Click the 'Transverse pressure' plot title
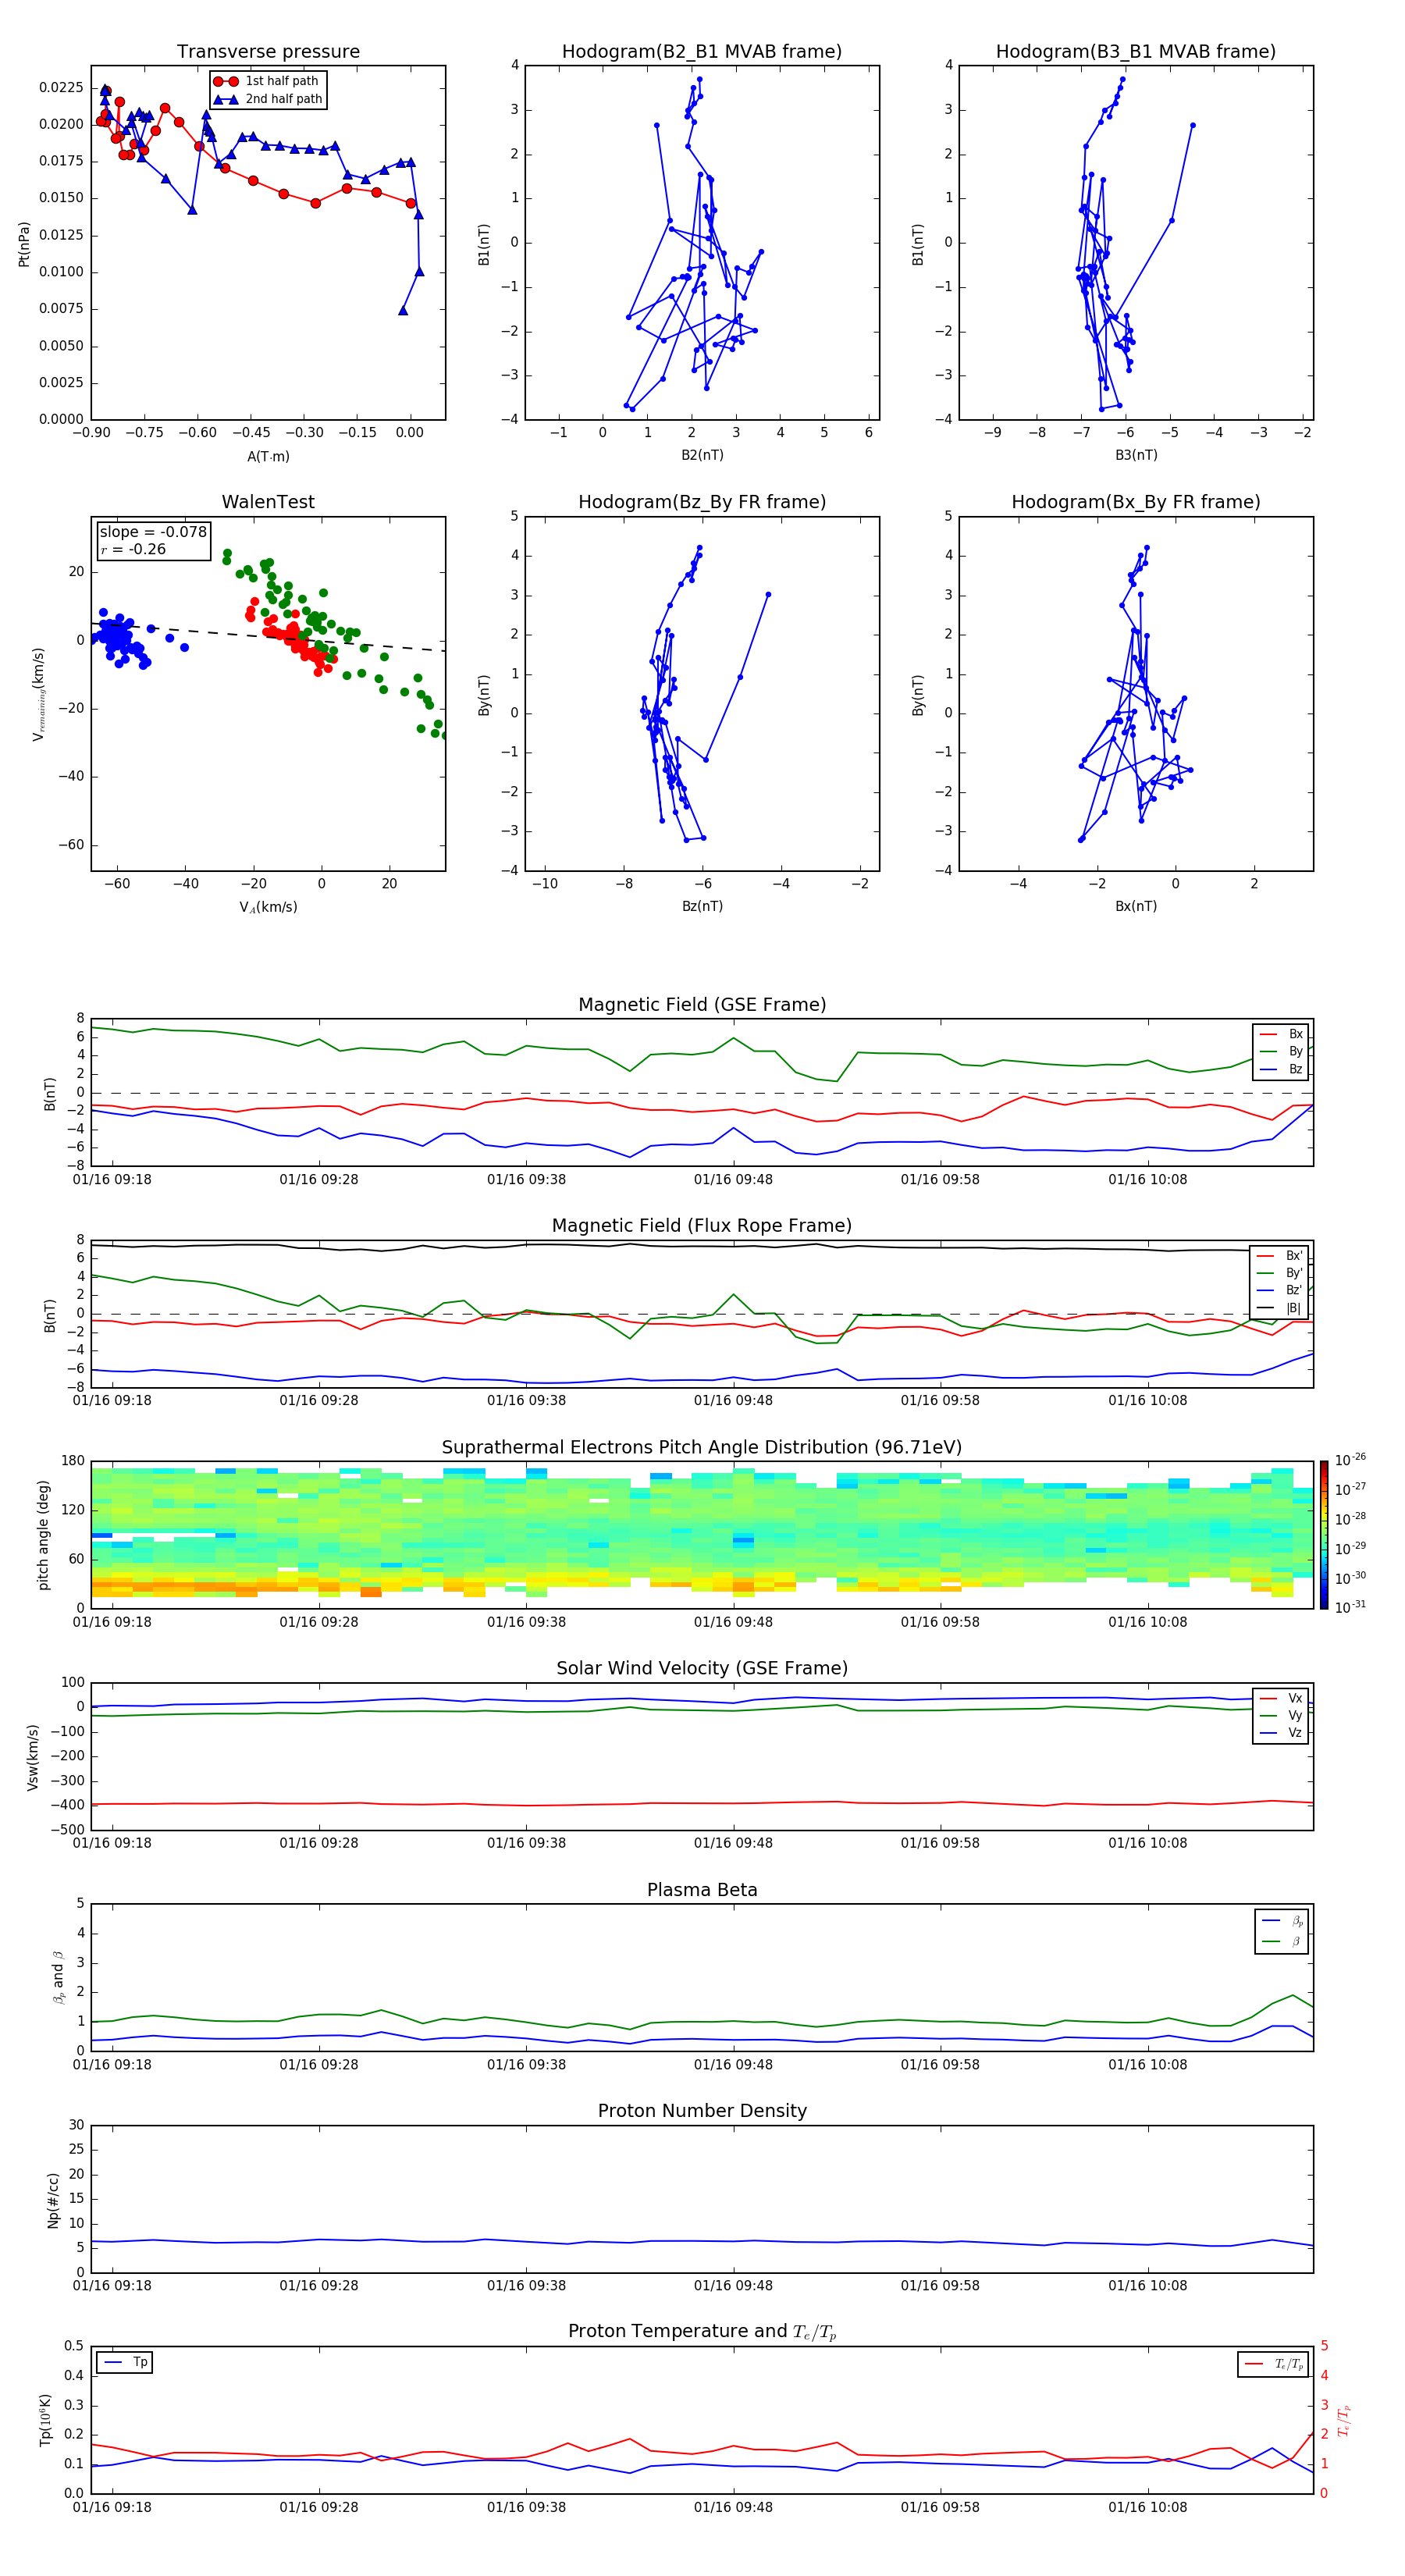 point(268,52)
